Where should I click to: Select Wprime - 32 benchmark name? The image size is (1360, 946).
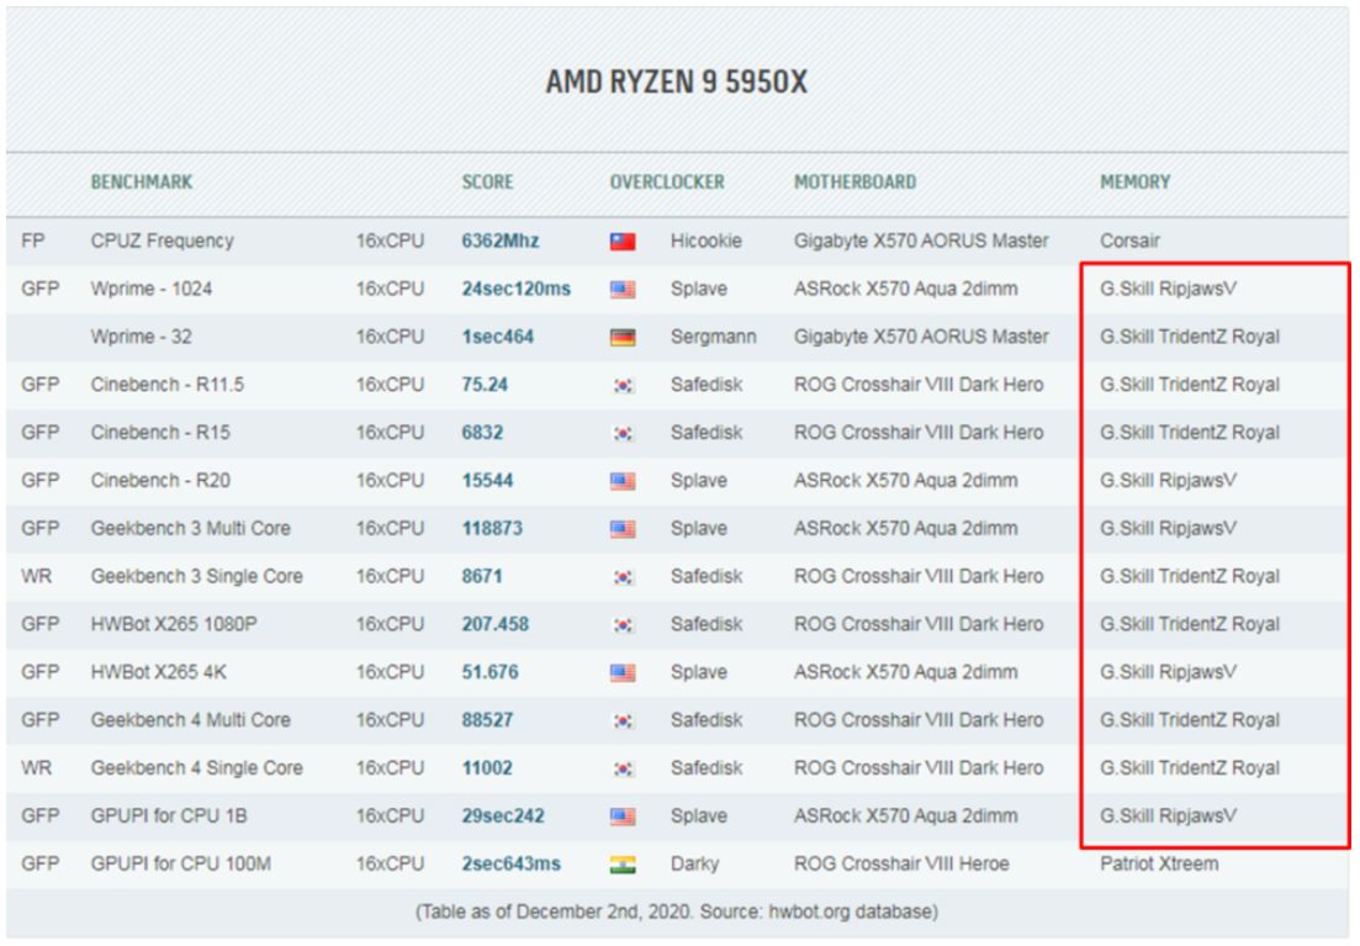coord(141,337)
